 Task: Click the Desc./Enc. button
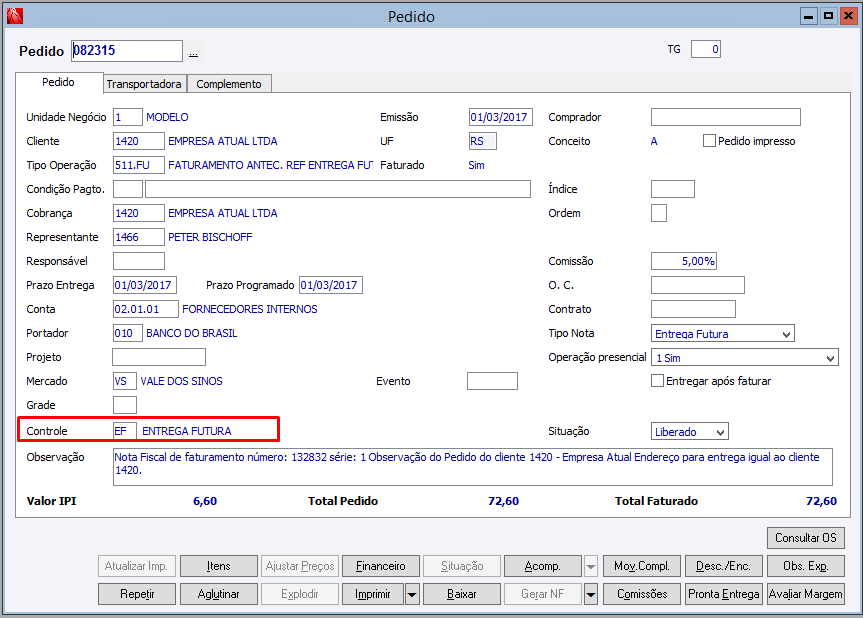723,566
